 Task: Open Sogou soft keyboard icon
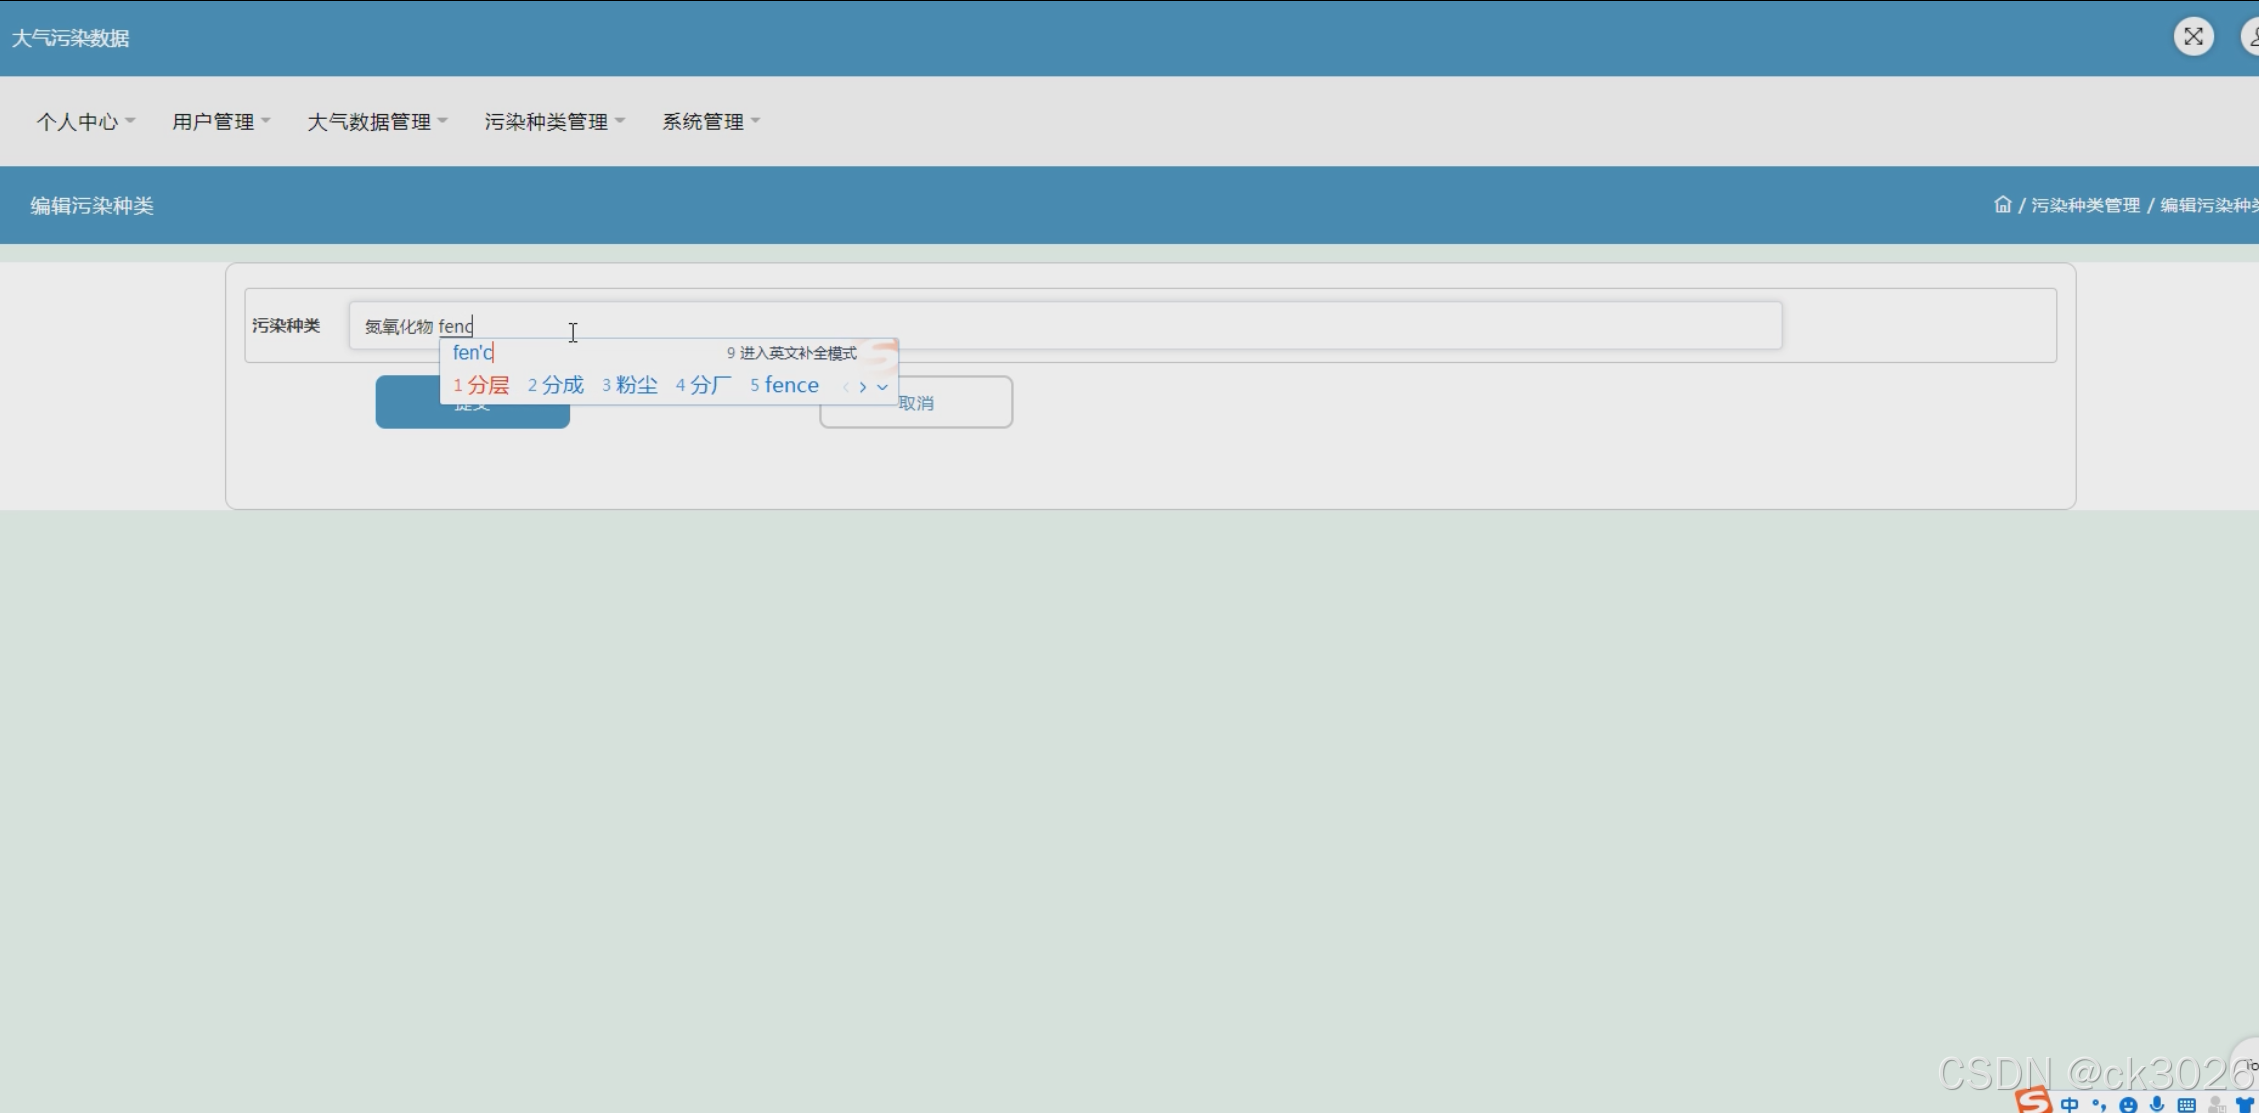[2187, 1105]
